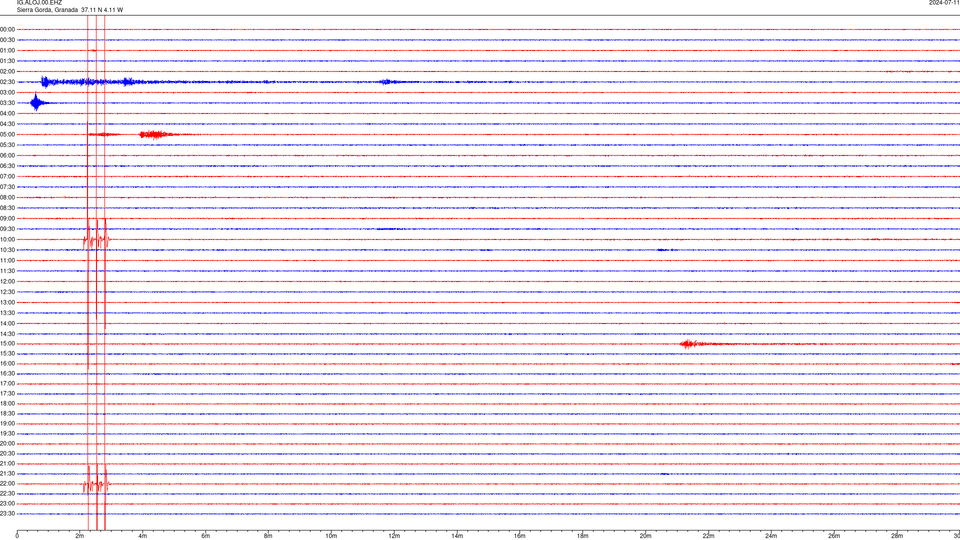Screen dimensions: 960x540
Task: Click the 05:00 time row label
Action: (x=7, y=134)
